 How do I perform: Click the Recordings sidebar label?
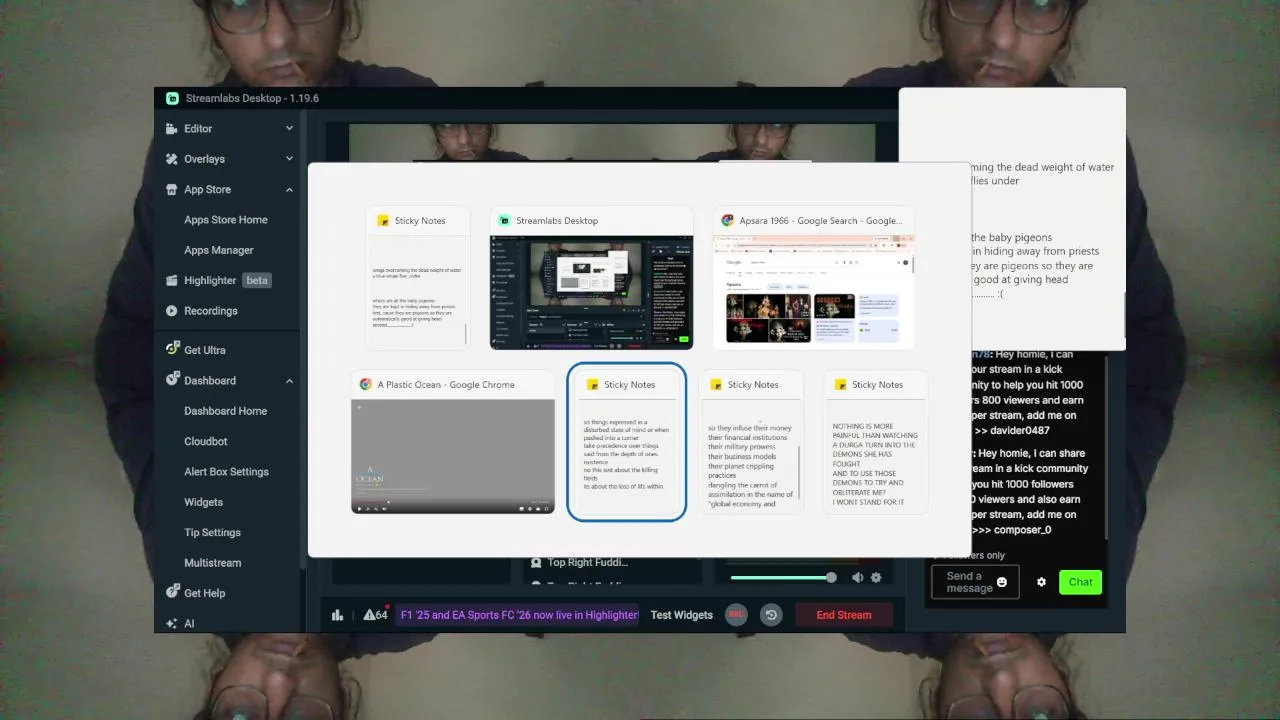[x=211, y=311]
